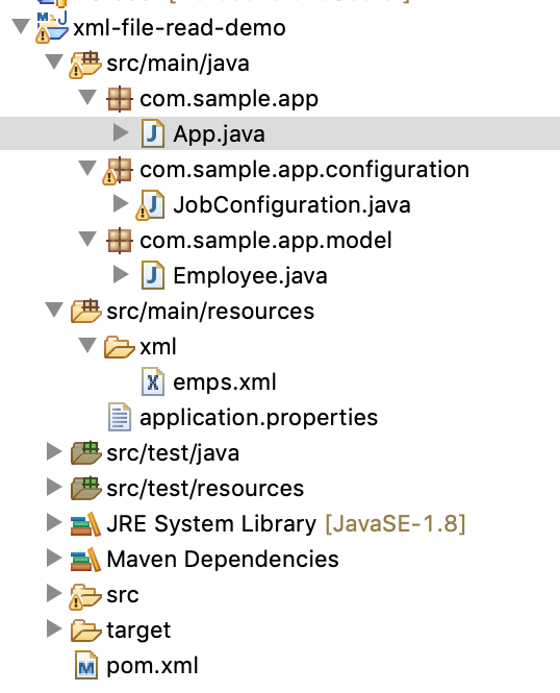Viewport: 560px width, 693px height.
Task: Click the src/test/java source folder icon
Action: point(86,453)
